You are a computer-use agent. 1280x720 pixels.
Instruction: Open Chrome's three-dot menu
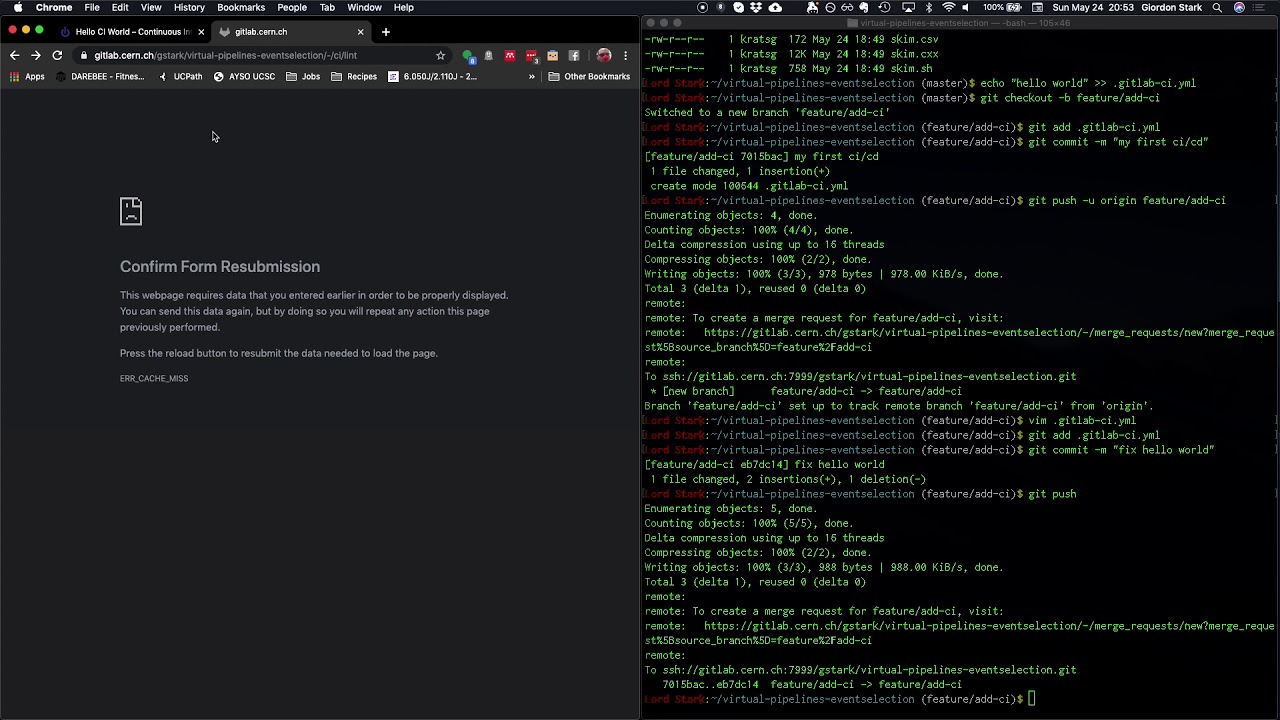(625, 56)
